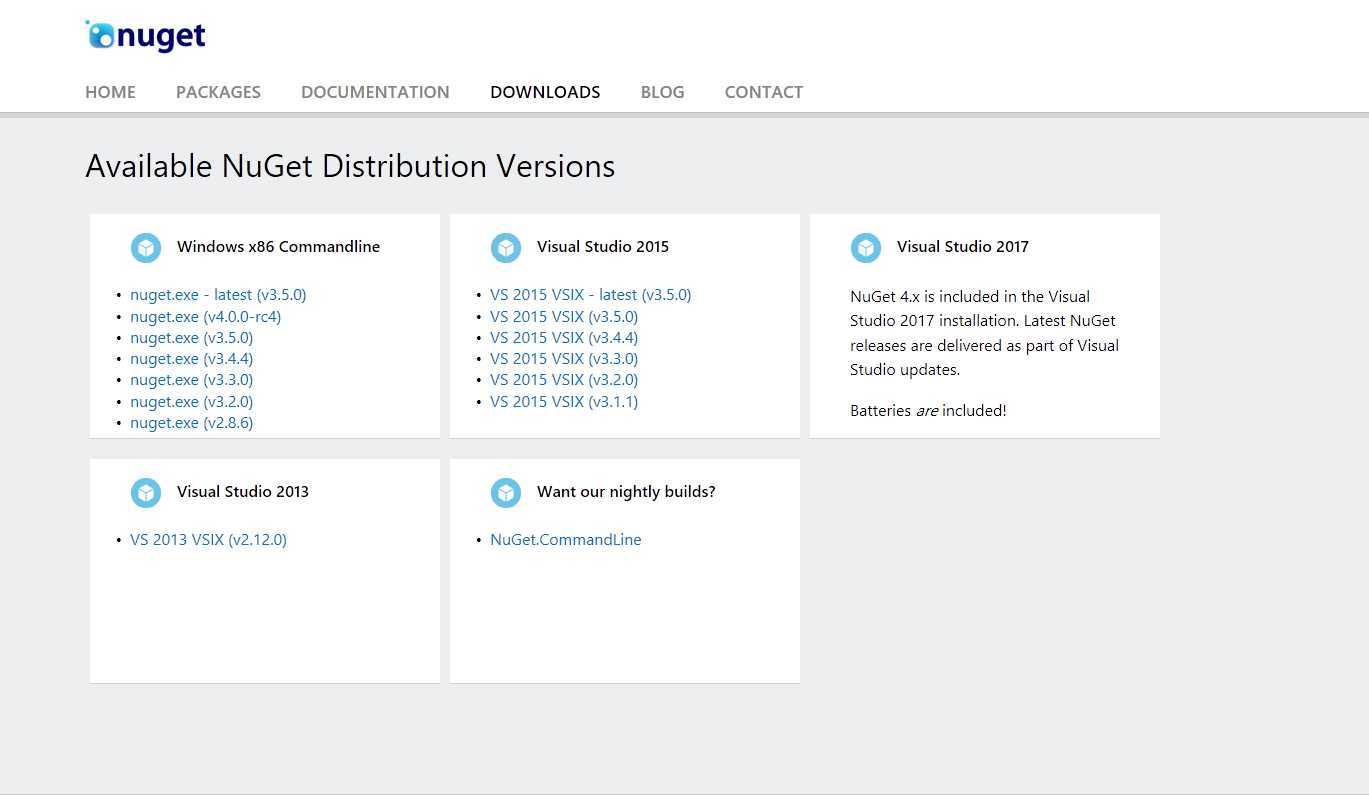
Task: Click the 'Visual Studio 2015' card title
Action: click(603, 247)
